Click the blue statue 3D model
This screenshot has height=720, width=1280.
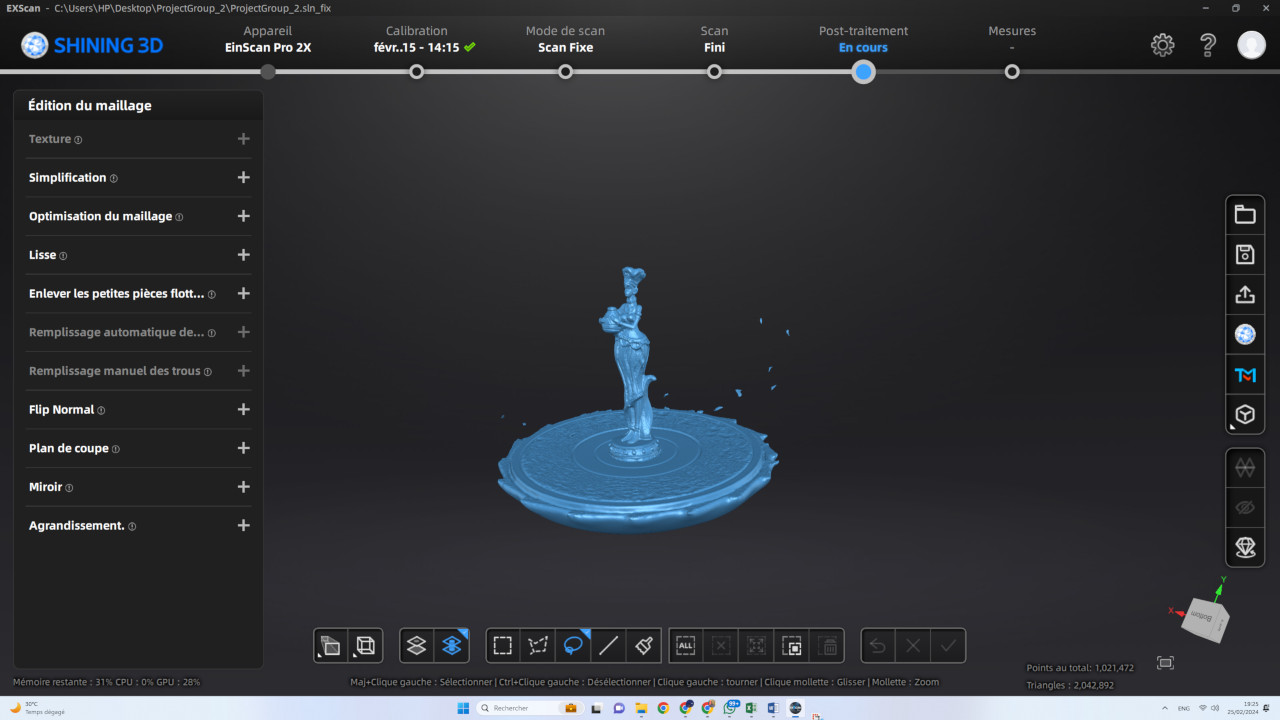pos(635,365)
